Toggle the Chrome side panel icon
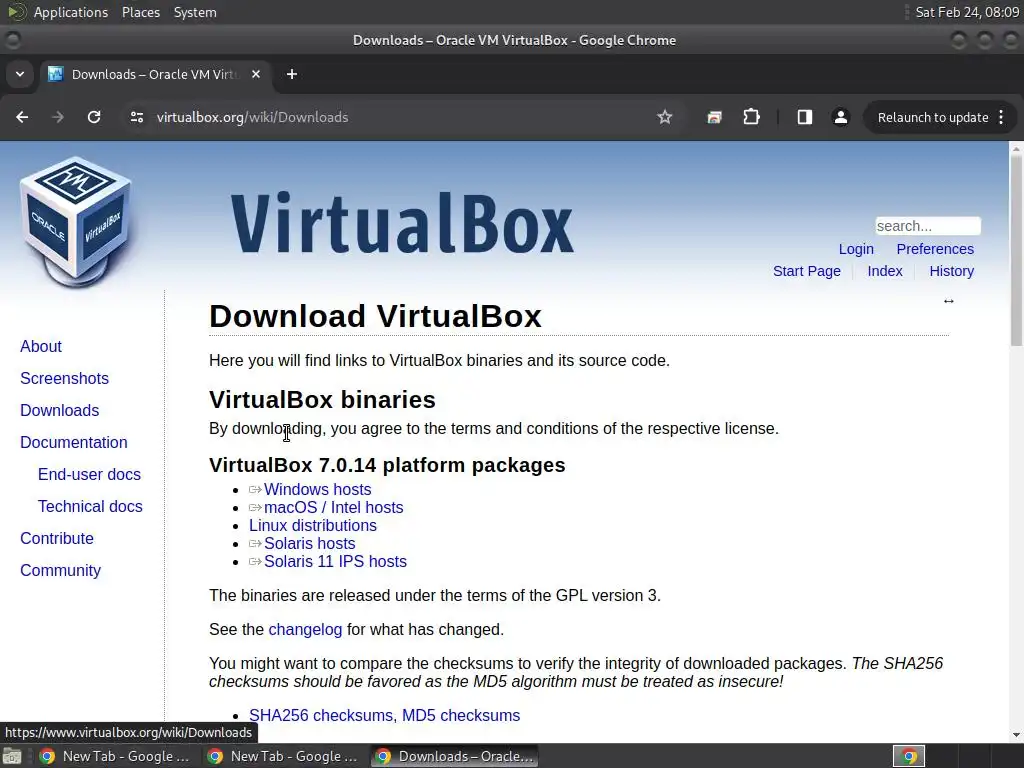The width and height of the screenshot is (1024, 768). [805, 117]
